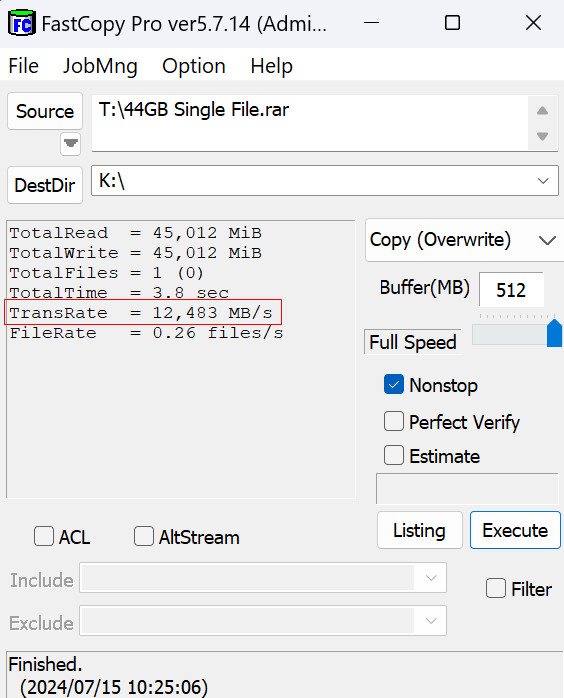
Task: Tick the Estimate checkbox
Action: coord(394,455)
